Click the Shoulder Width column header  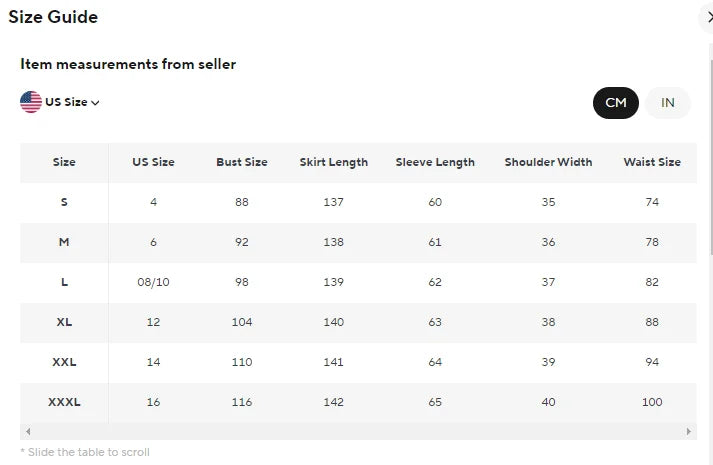(x=548, y=162)
